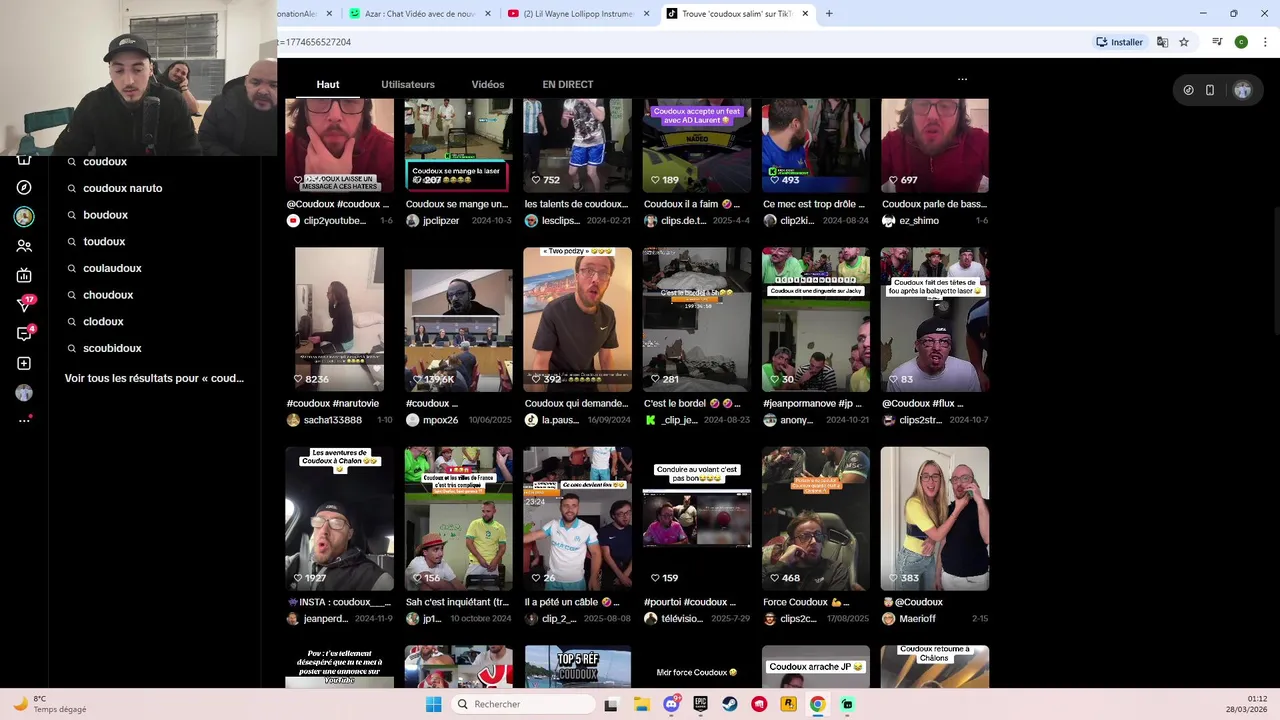
Task: Select the coulaudoux search suggestion
Action: tap(113, 268)
